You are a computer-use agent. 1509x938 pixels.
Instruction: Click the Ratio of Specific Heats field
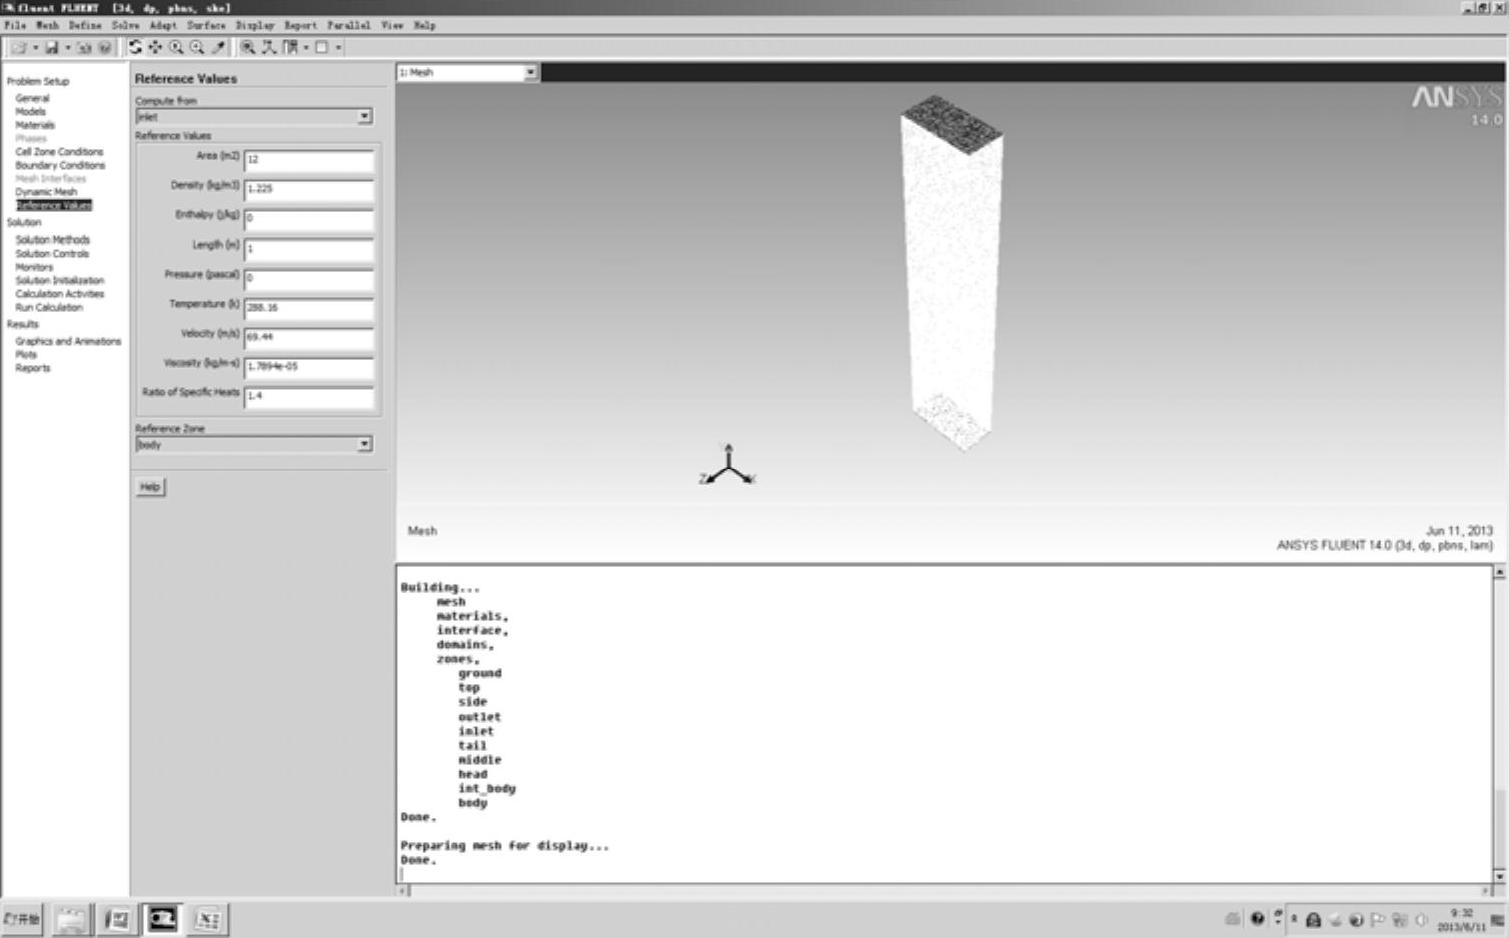pyautogui.click(x=309, y=396)
